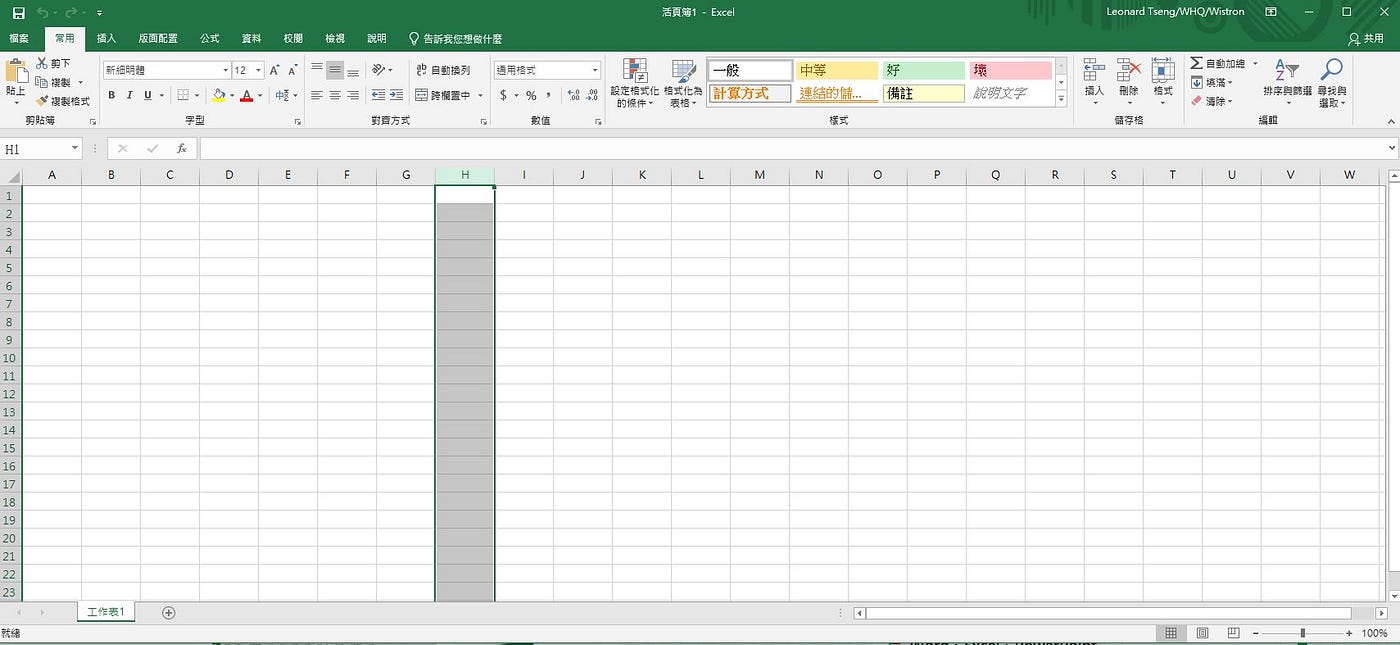The width and height of the screenshot is (1400, 645).
Task: Click the Cut scissors icon
Action: click(x=42, y=64)
